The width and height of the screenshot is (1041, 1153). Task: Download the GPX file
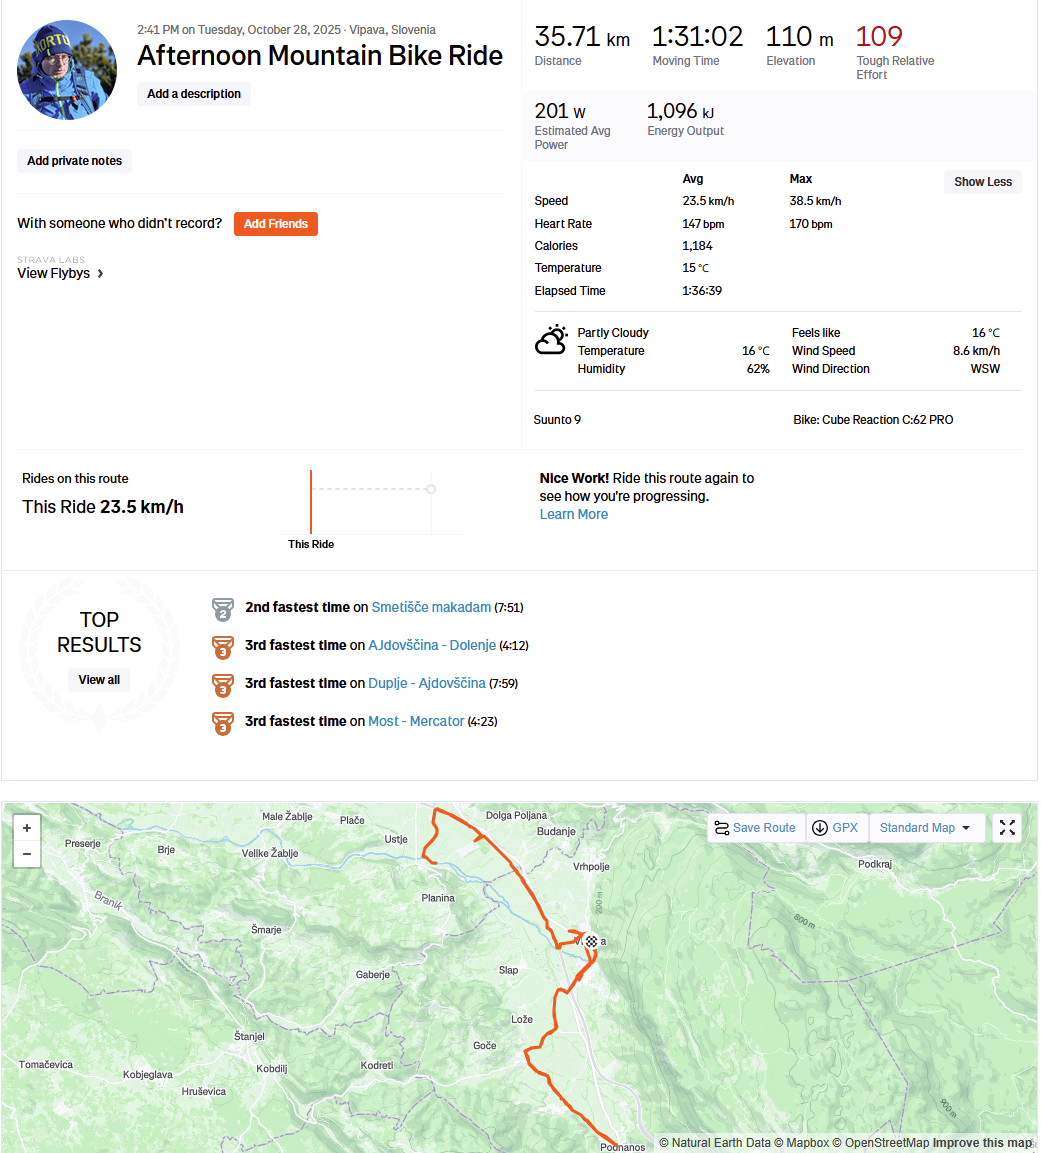(x=837, y=828)
